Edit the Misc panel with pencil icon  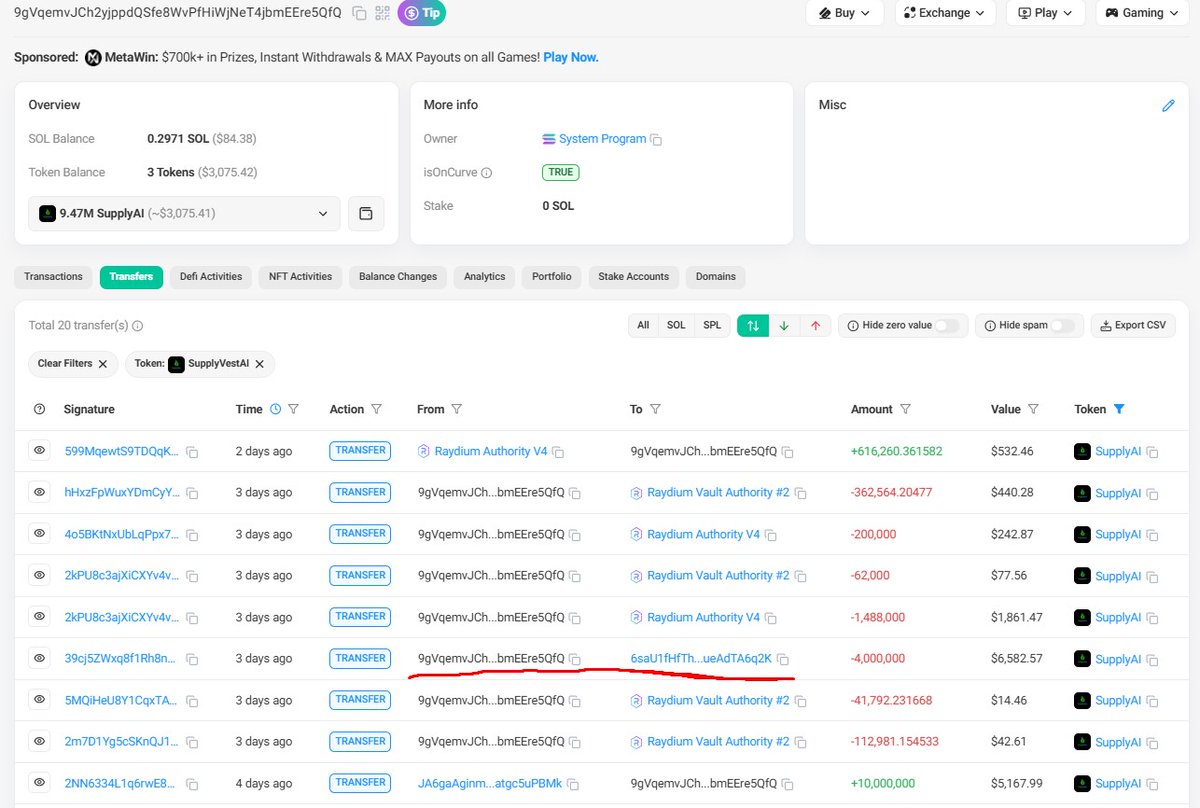1168,105
